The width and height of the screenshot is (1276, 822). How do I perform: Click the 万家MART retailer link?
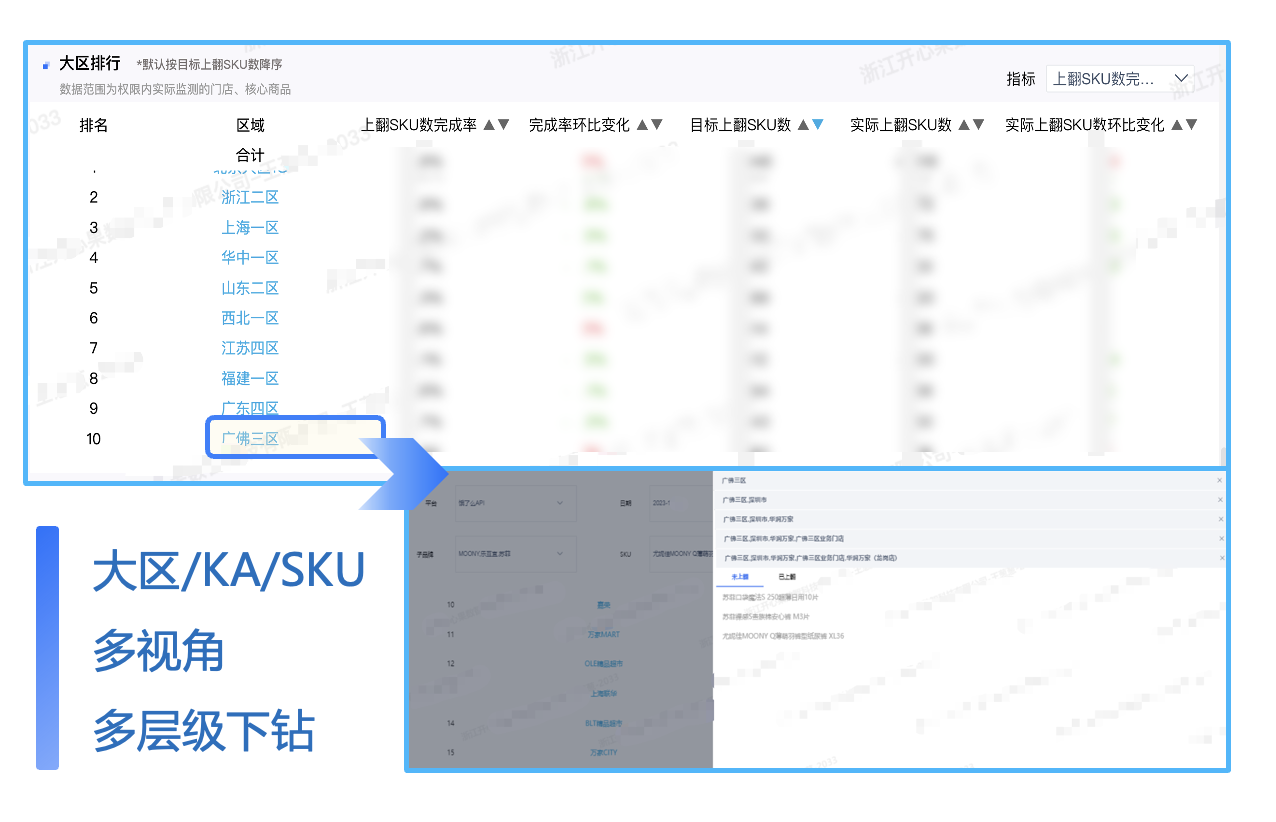(603, 634)
